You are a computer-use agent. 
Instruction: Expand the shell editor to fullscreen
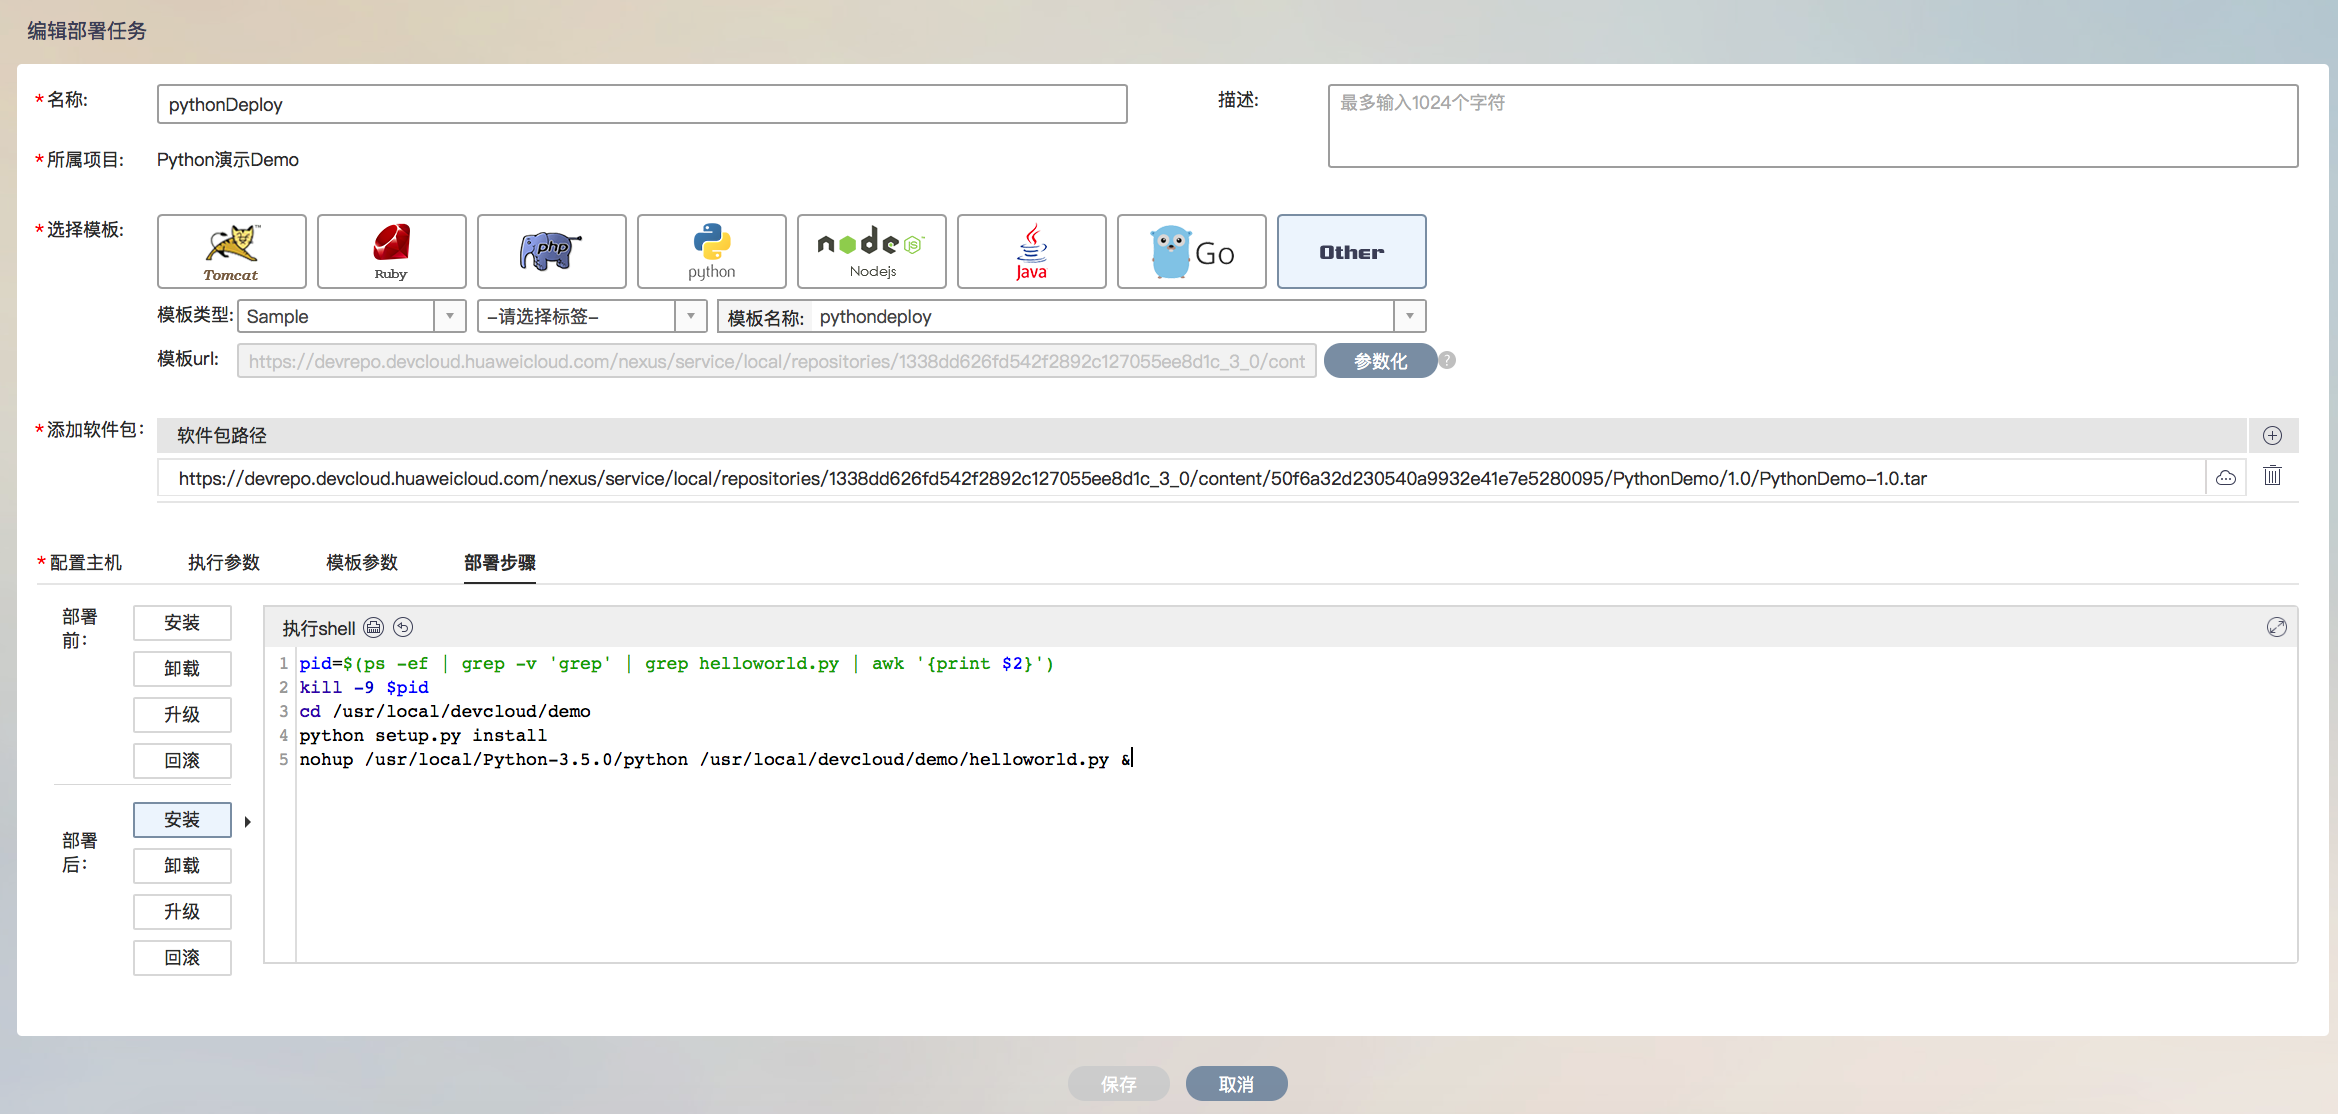coord(2276,627)
